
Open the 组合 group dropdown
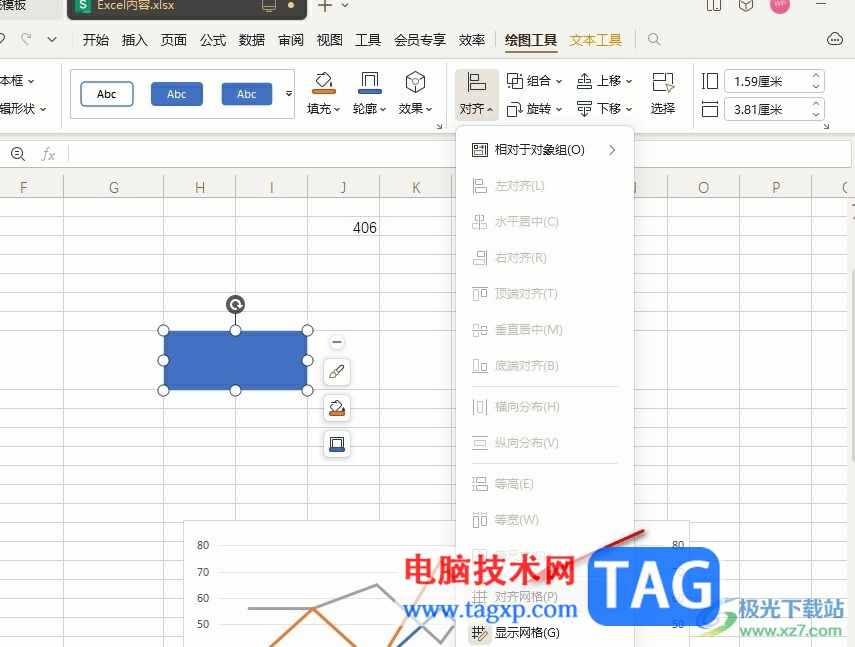click(x=534, y=81)
